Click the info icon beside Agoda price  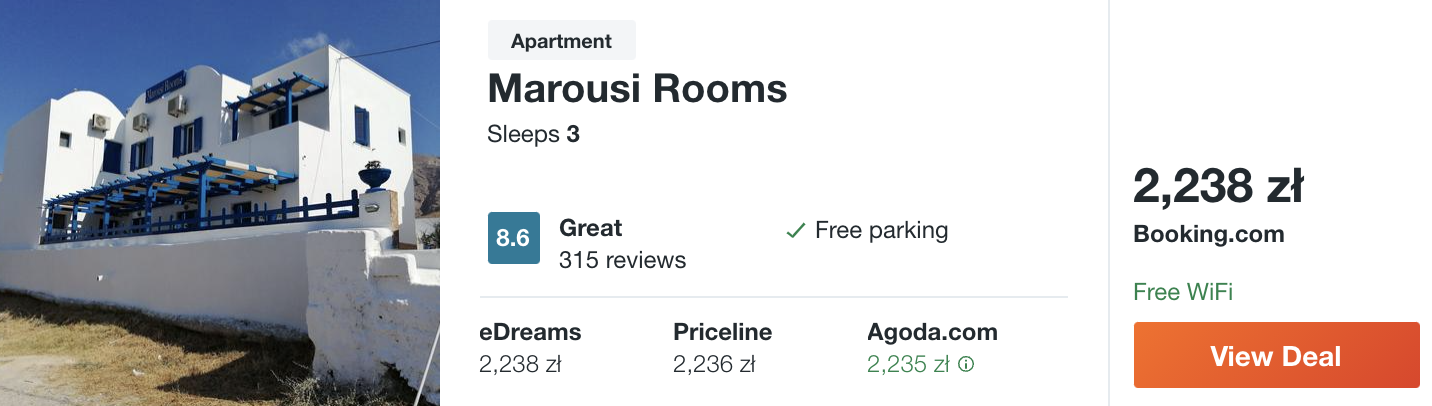point(966,365)
